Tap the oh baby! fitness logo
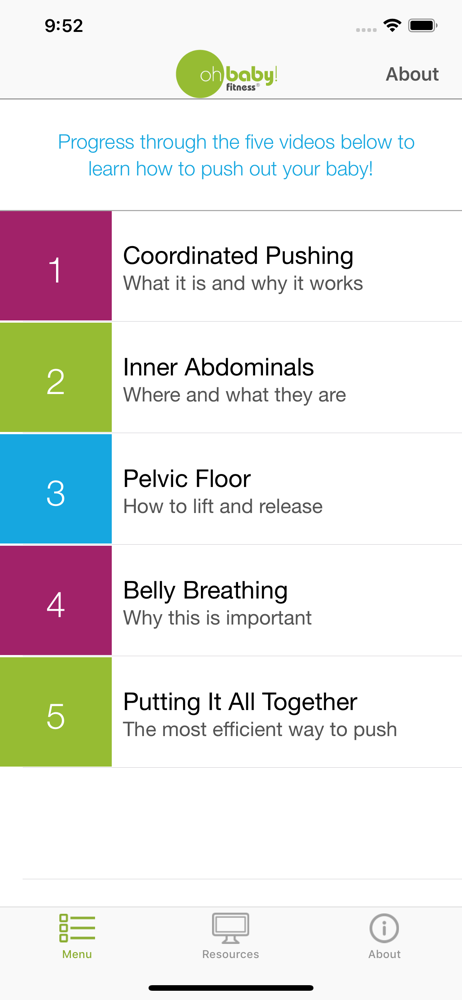 227,74
